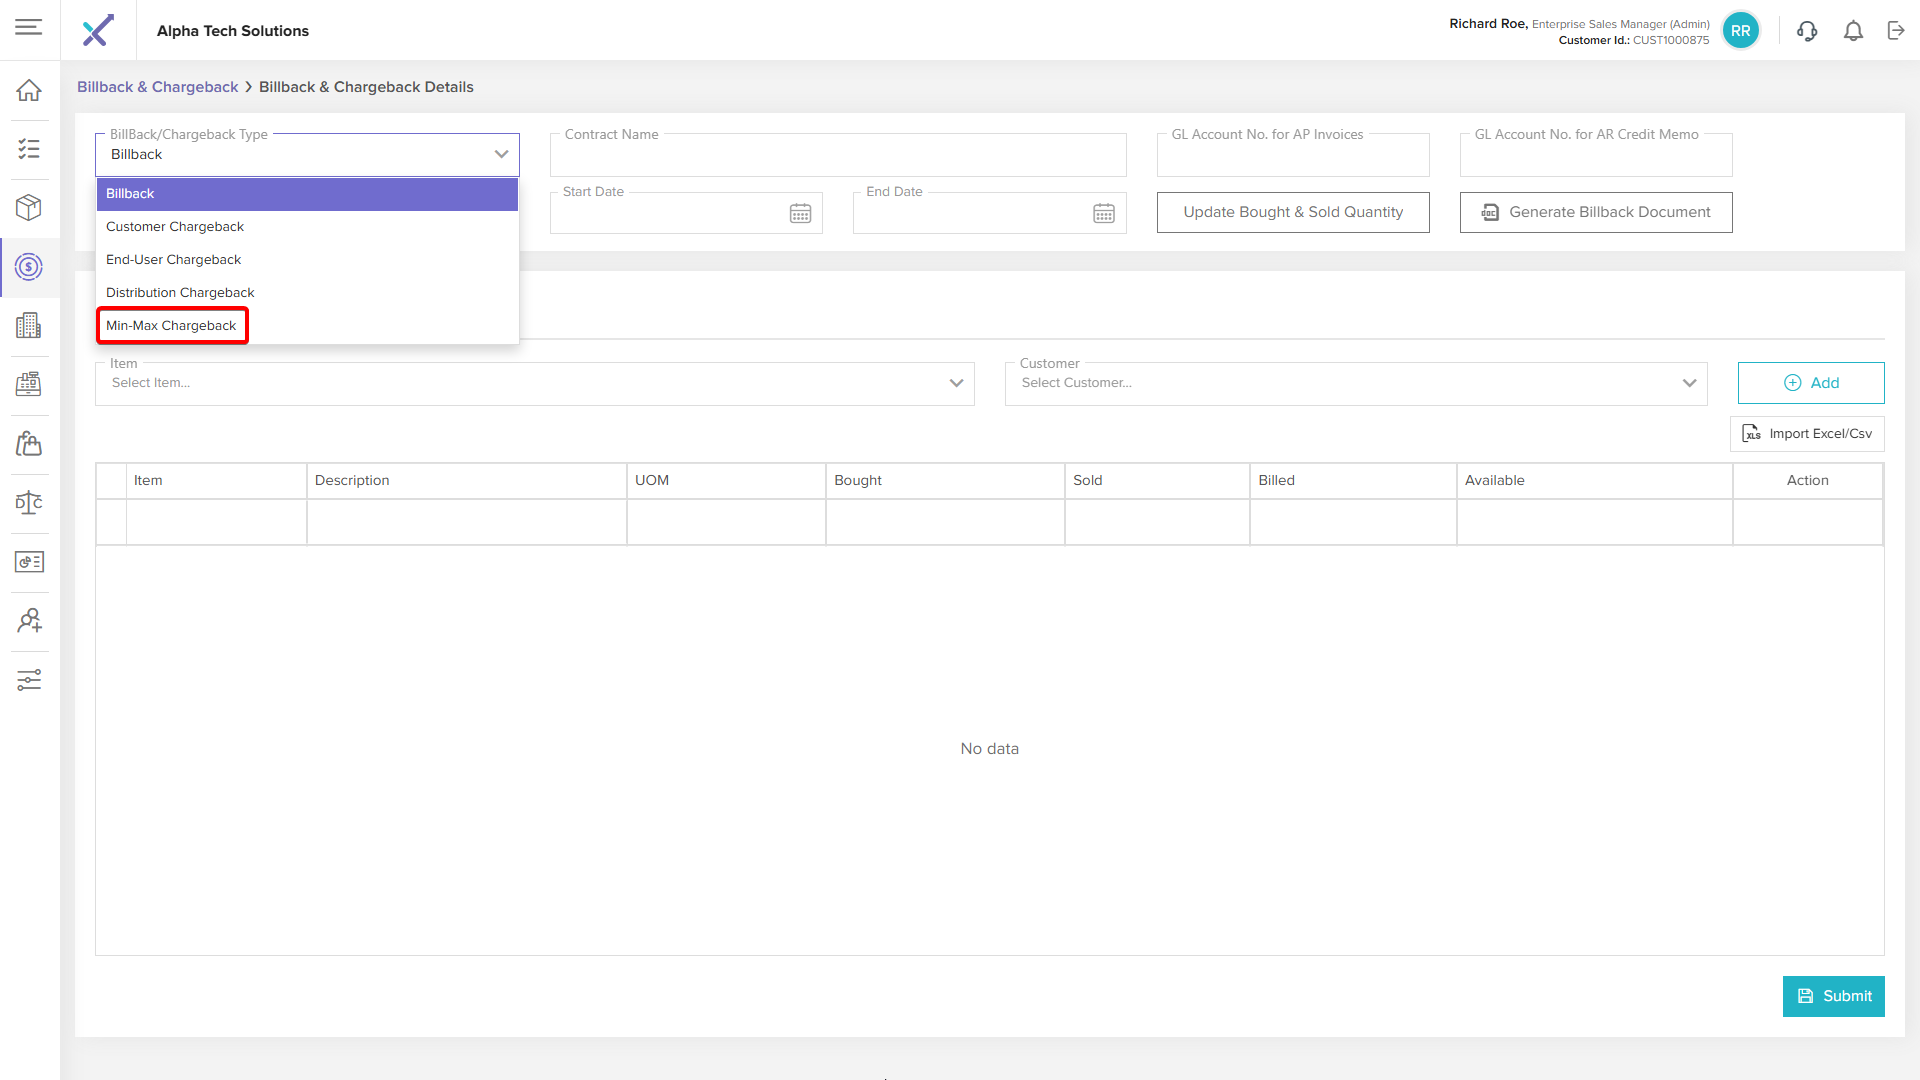Expand the Select Customer dropdown
This screenshot has height=1080, width=1920.
(1689, 383)
